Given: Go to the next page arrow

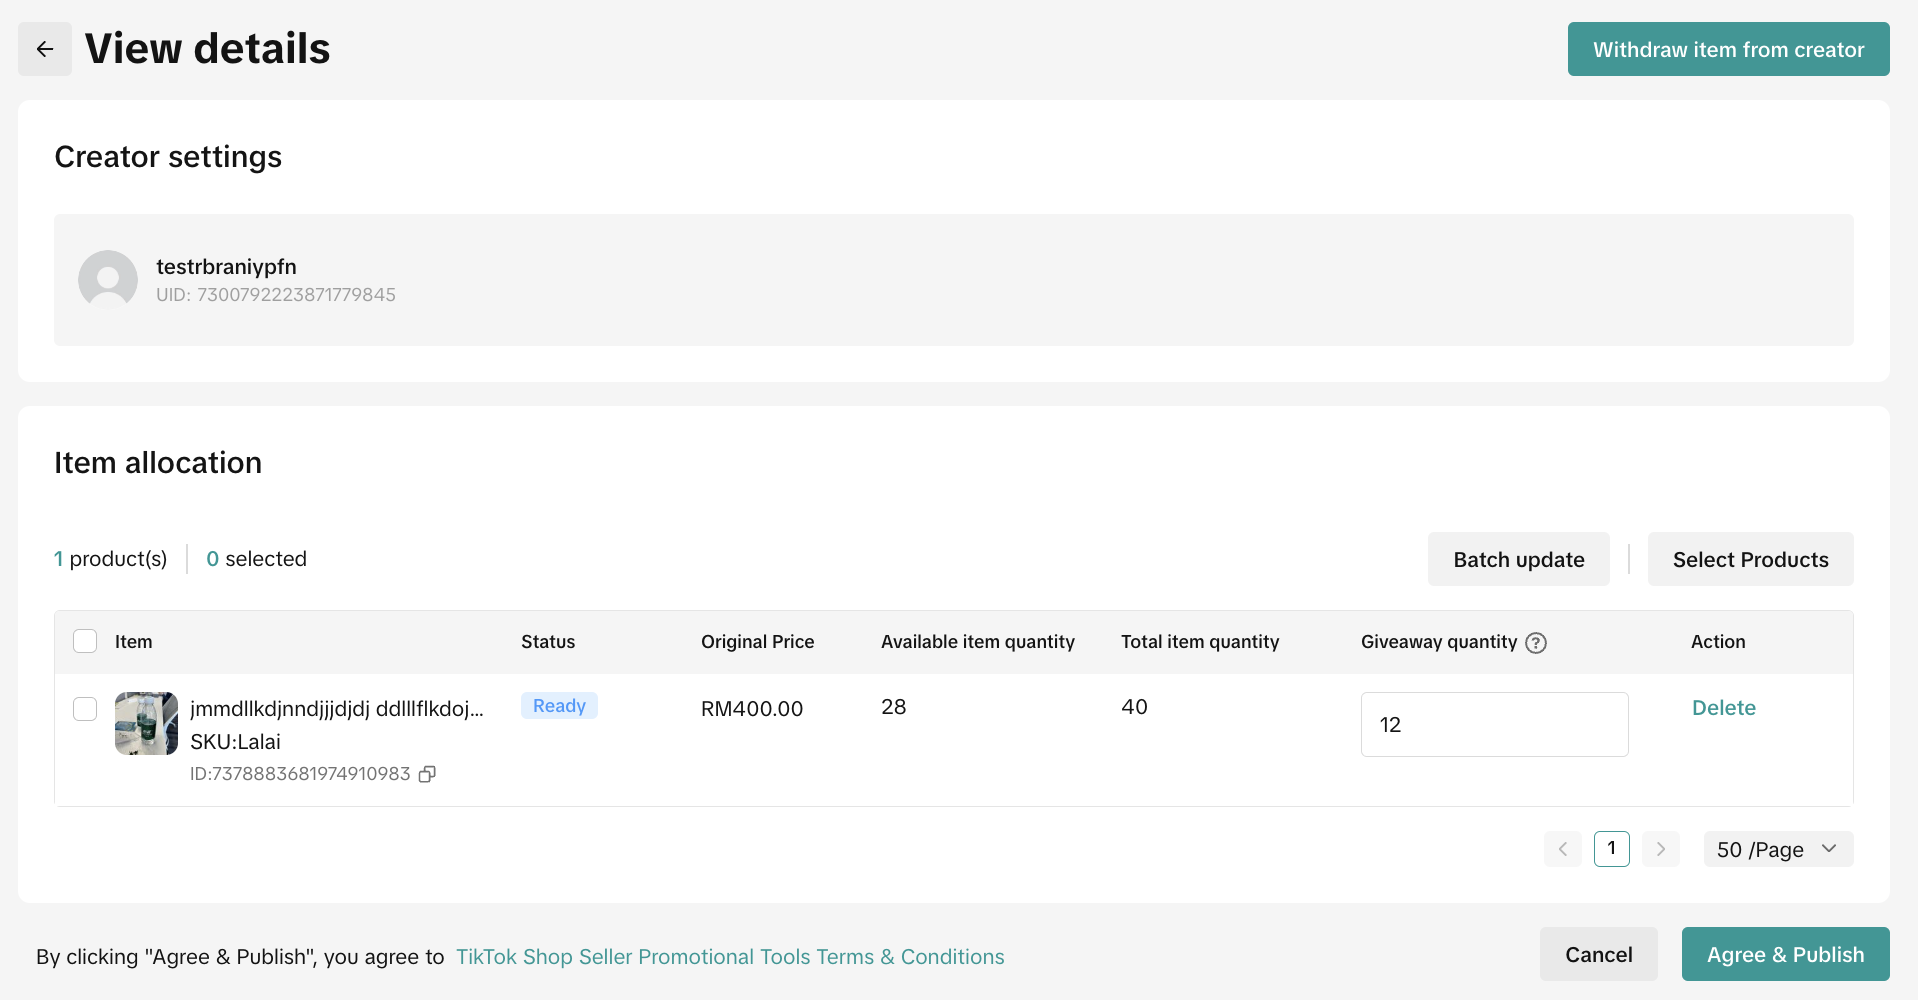Looking at the screenshot, I should point(1660,849).
